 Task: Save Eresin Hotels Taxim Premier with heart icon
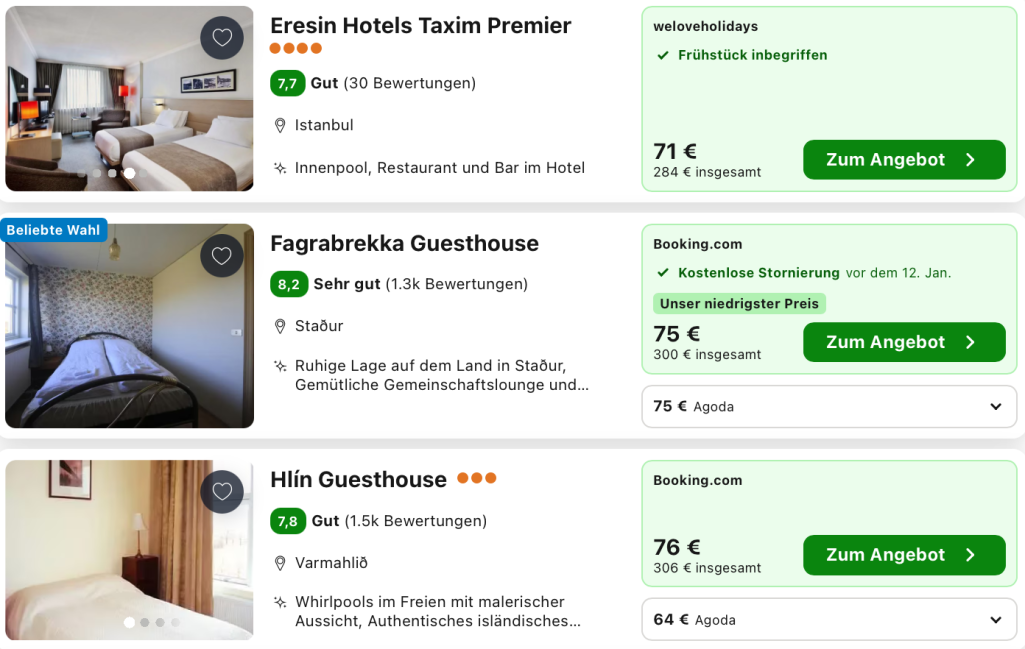point(222,37)
